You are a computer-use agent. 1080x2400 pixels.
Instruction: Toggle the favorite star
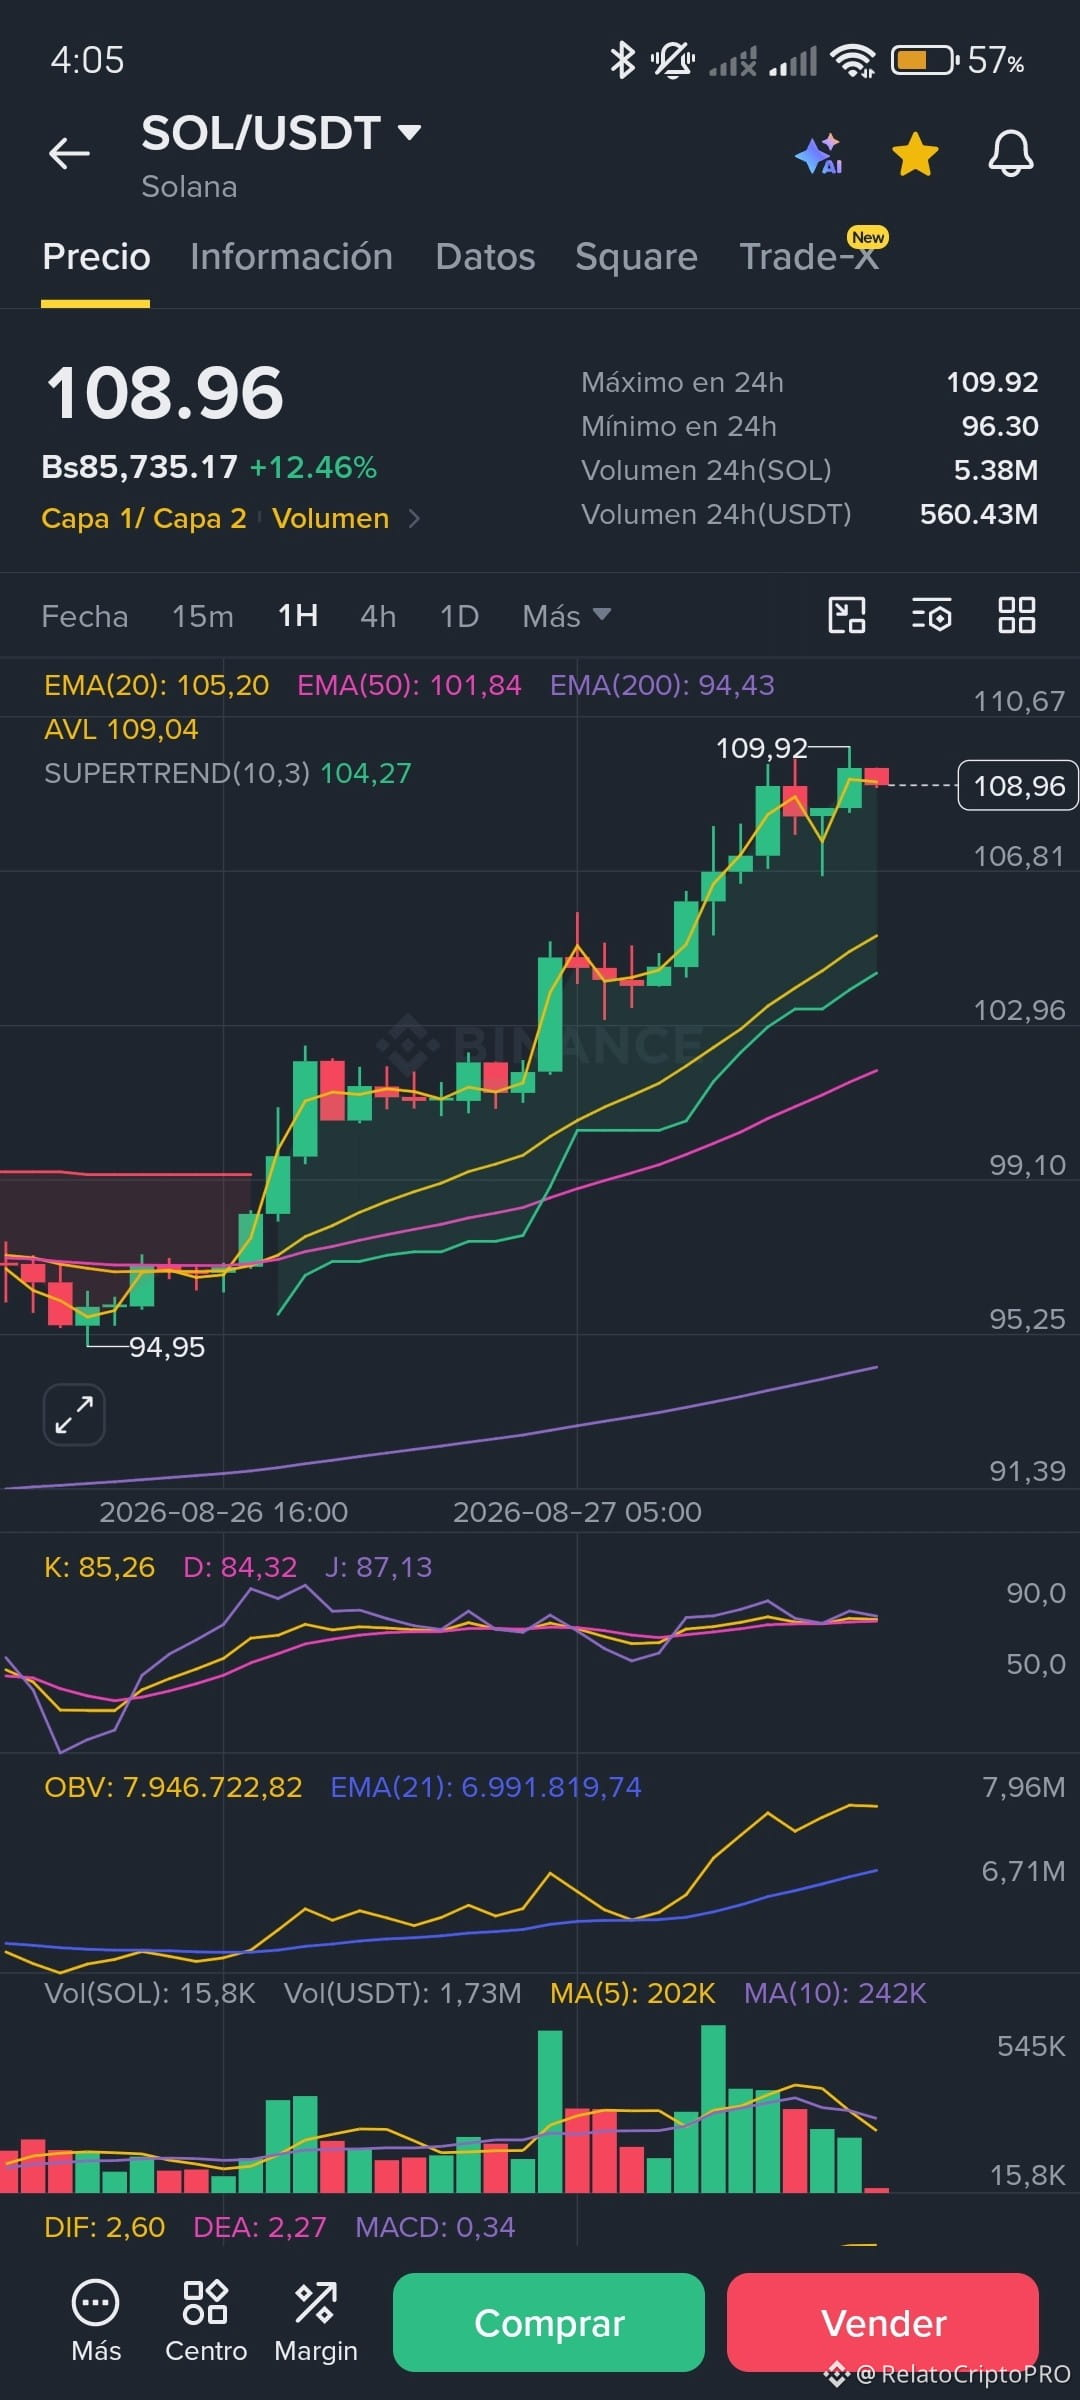point(915,154)
